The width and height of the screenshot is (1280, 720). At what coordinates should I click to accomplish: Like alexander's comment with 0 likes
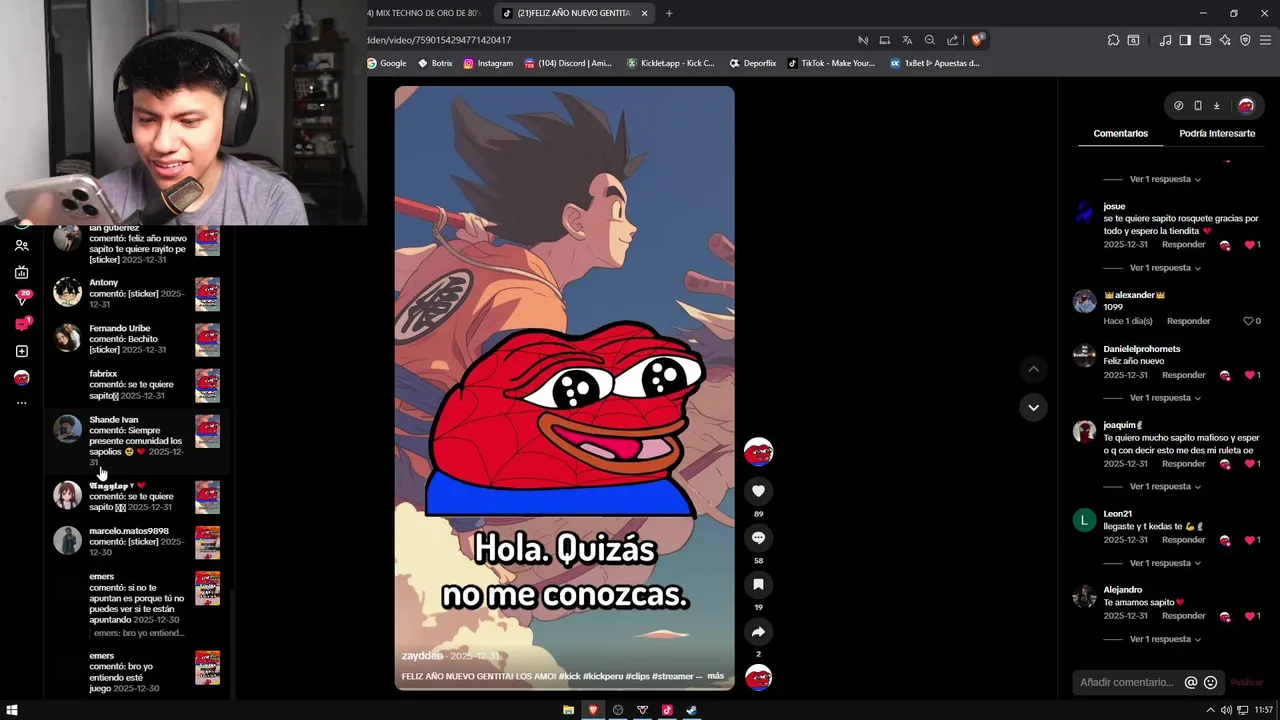pyautogui.click(x=1248, y=321)
